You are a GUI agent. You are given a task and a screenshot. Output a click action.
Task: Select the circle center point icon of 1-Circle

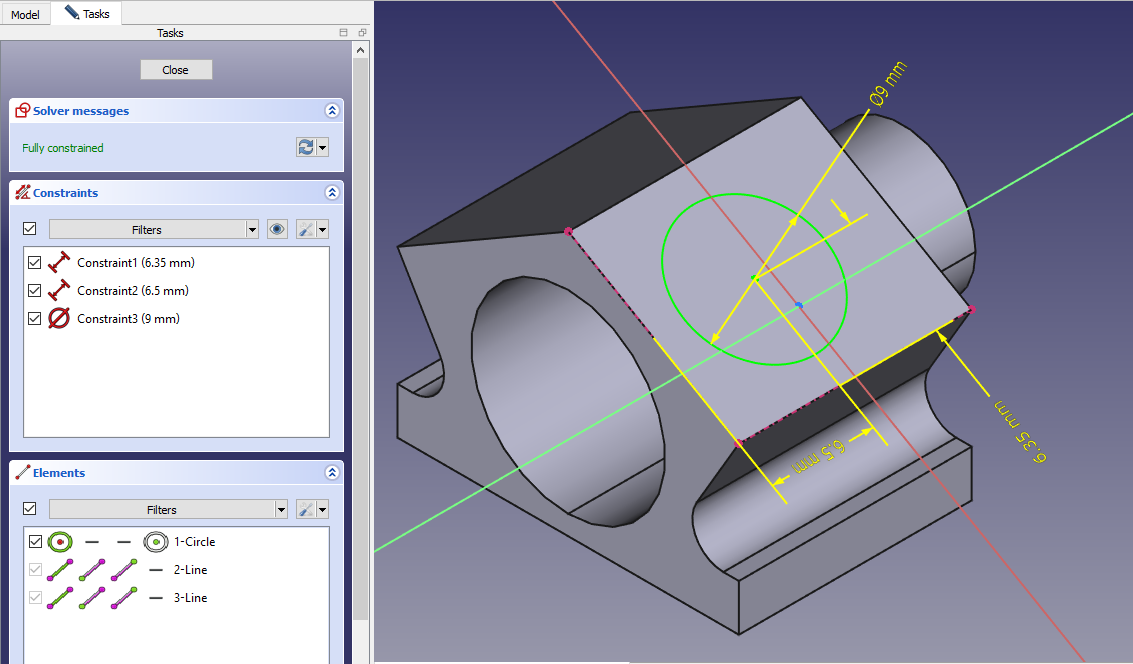(155, 542)
